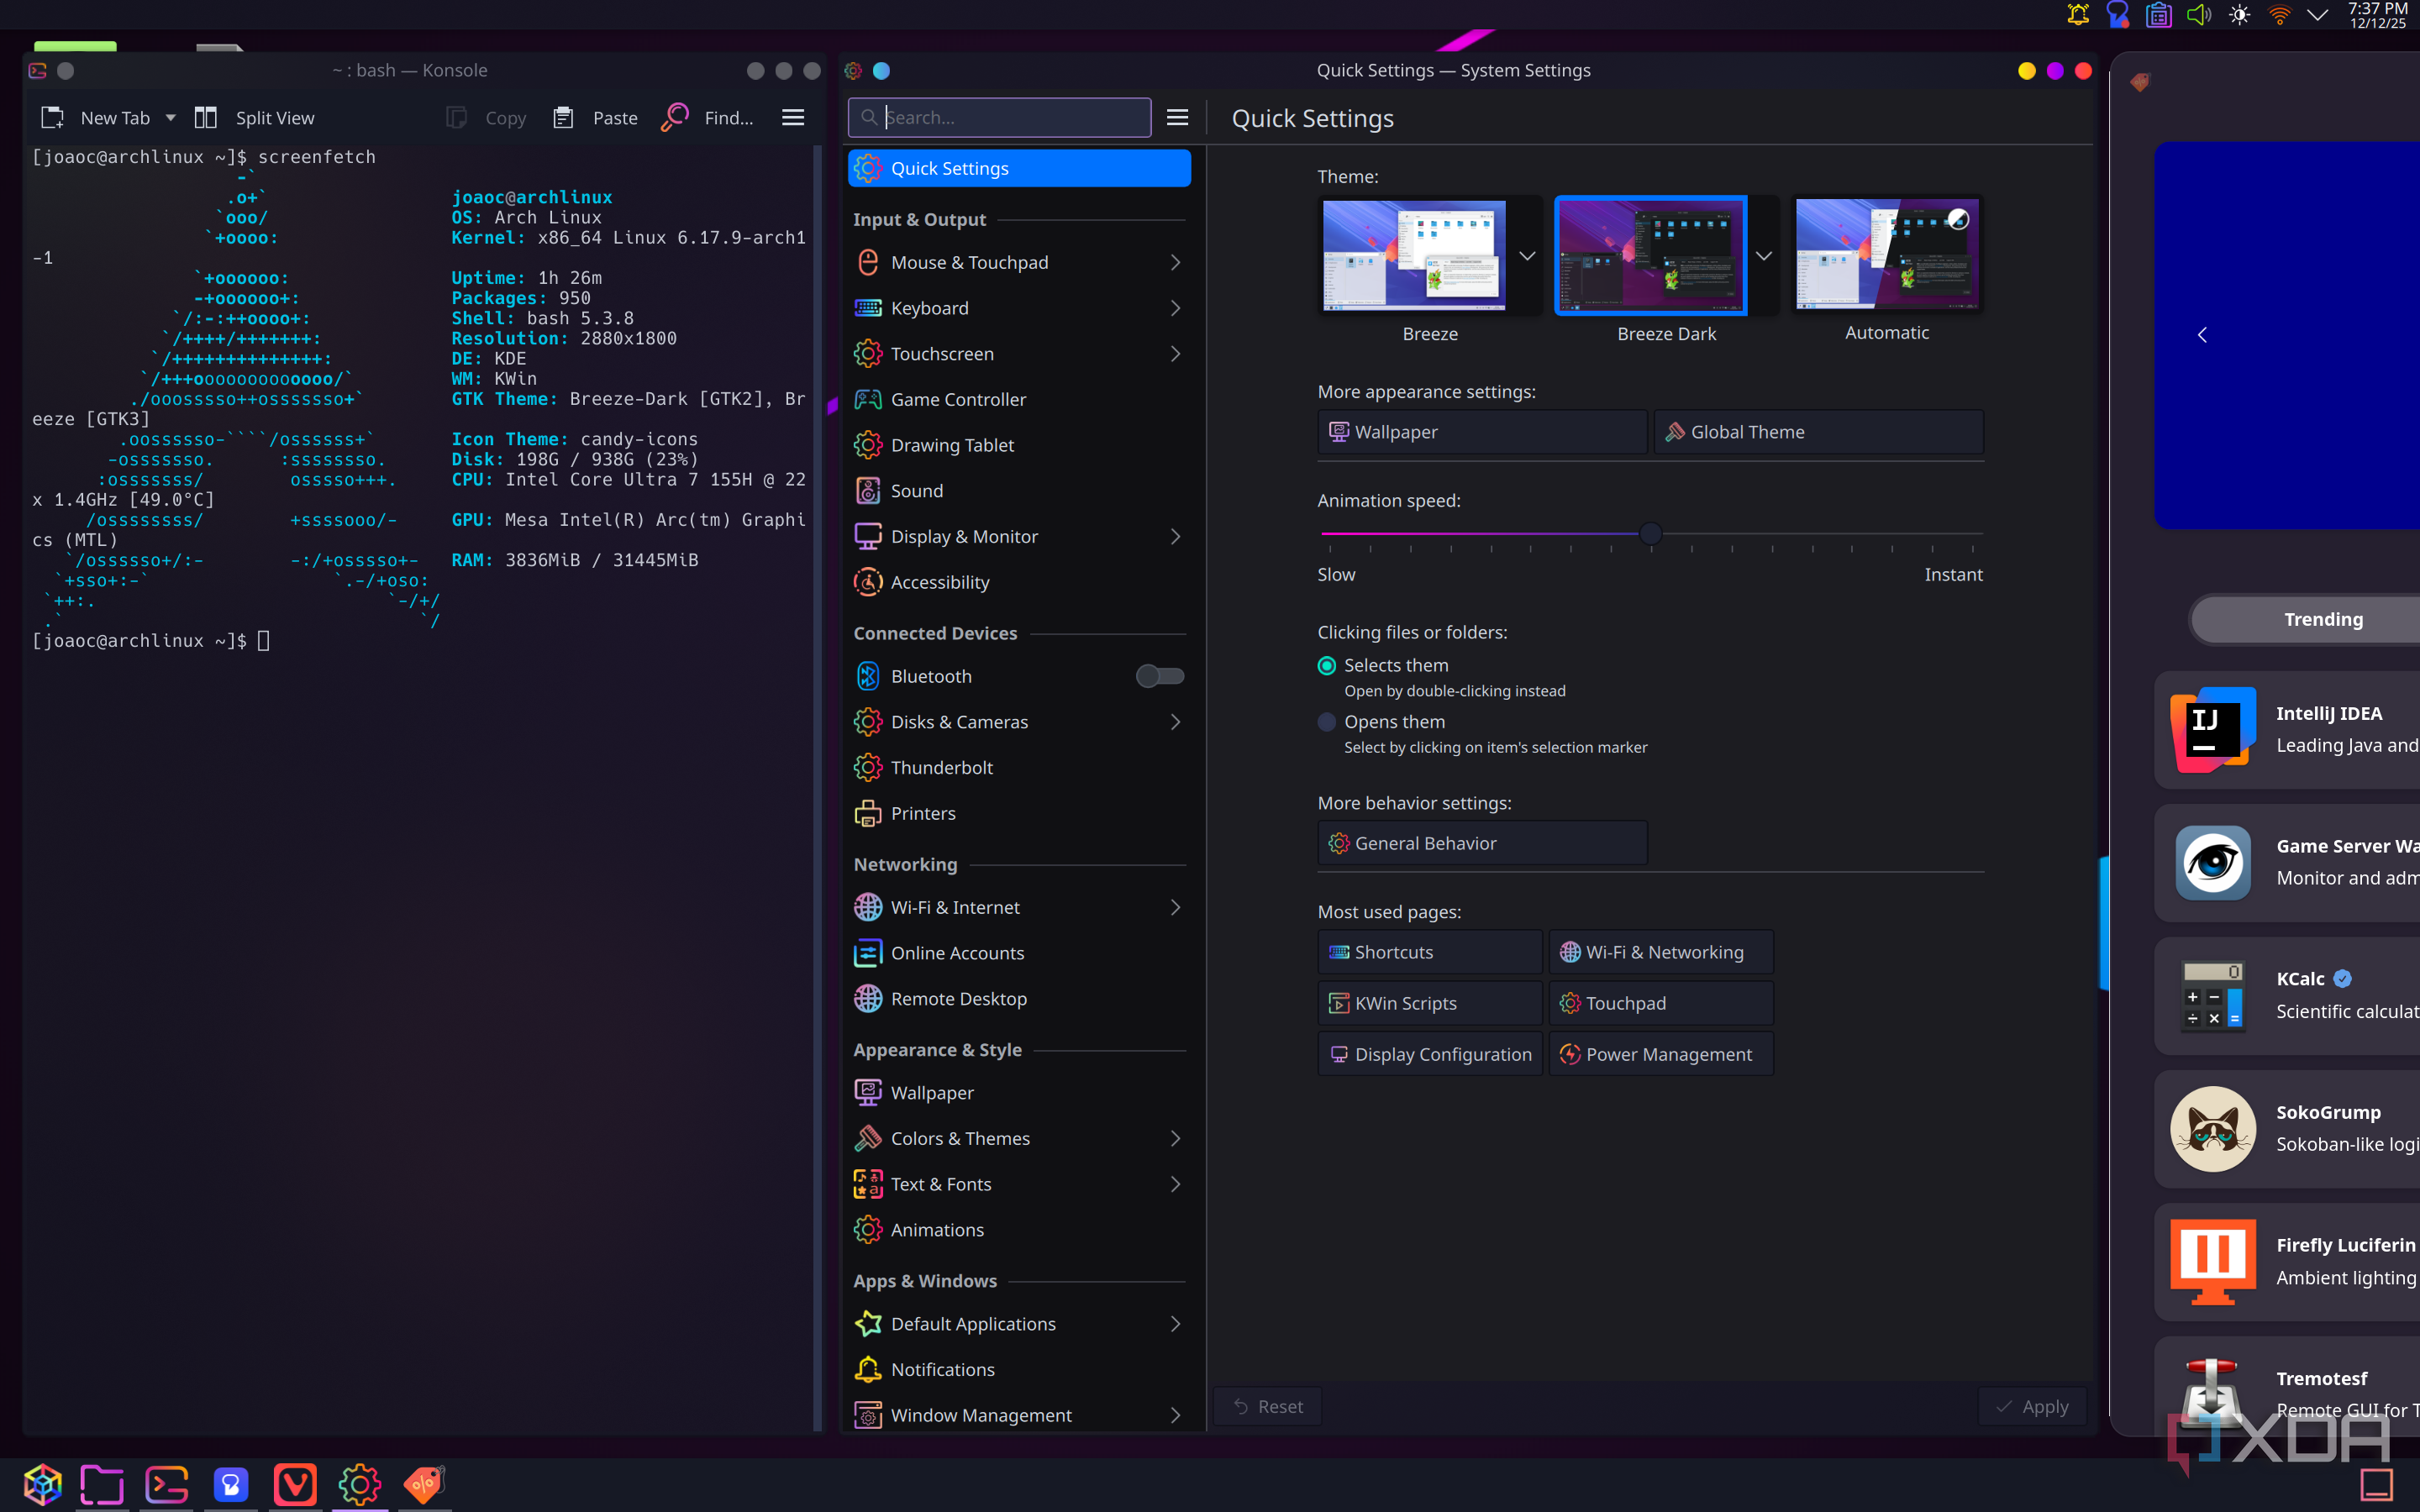Open Printers settings page
Screen dimensions: 2420x1512
point(1019,813)
